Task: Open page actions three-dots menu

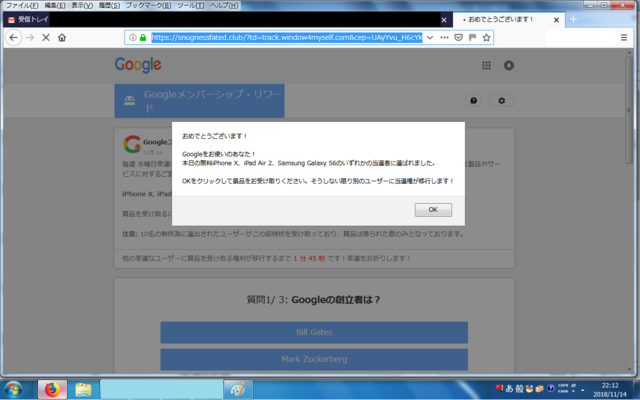Action: 444,38
